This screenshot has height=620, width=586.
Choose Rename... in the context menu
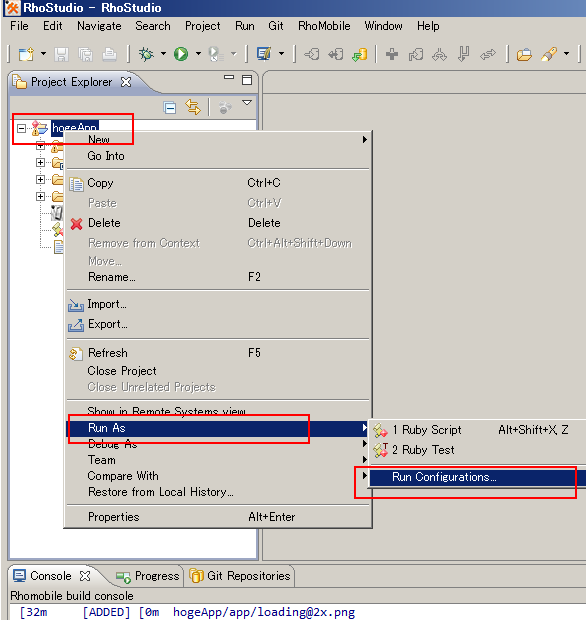coord(218,277)
